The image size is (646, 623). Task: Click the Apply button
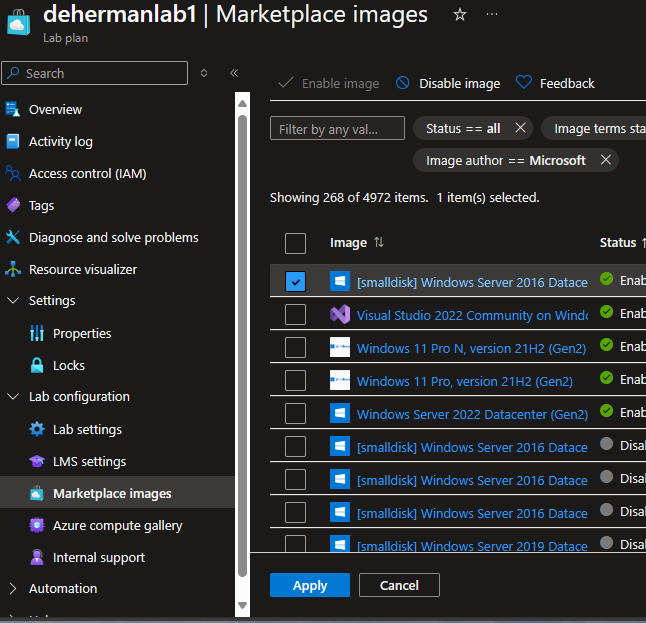tap(310, 585)
